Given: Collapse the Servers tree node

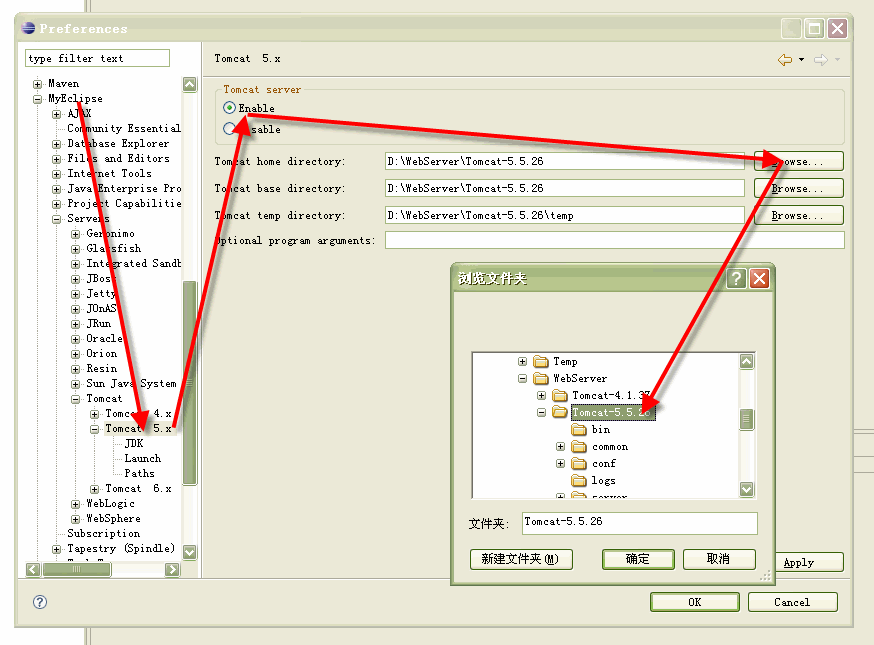Looking at the screenshot, I should click(56, 219).
